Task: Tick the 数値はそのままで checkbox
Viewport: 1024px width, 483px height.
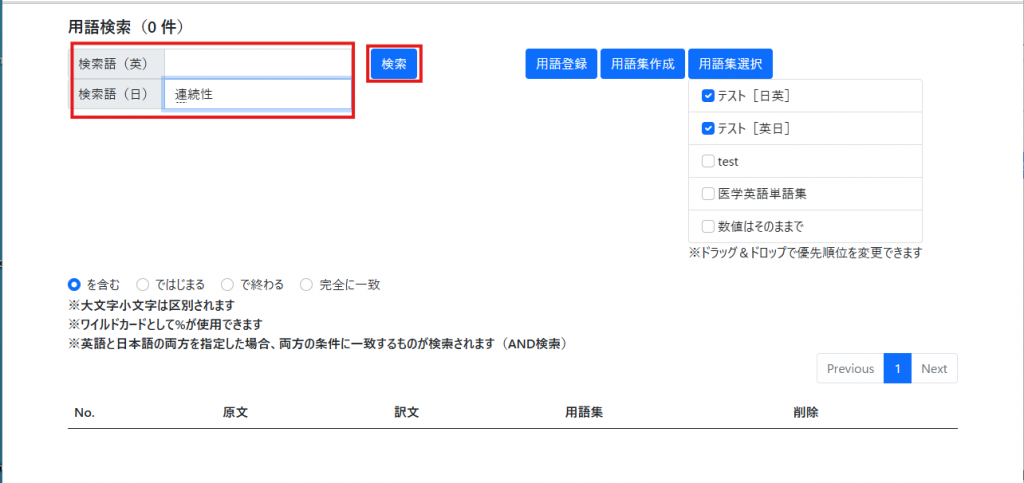Action: point(708,226)
